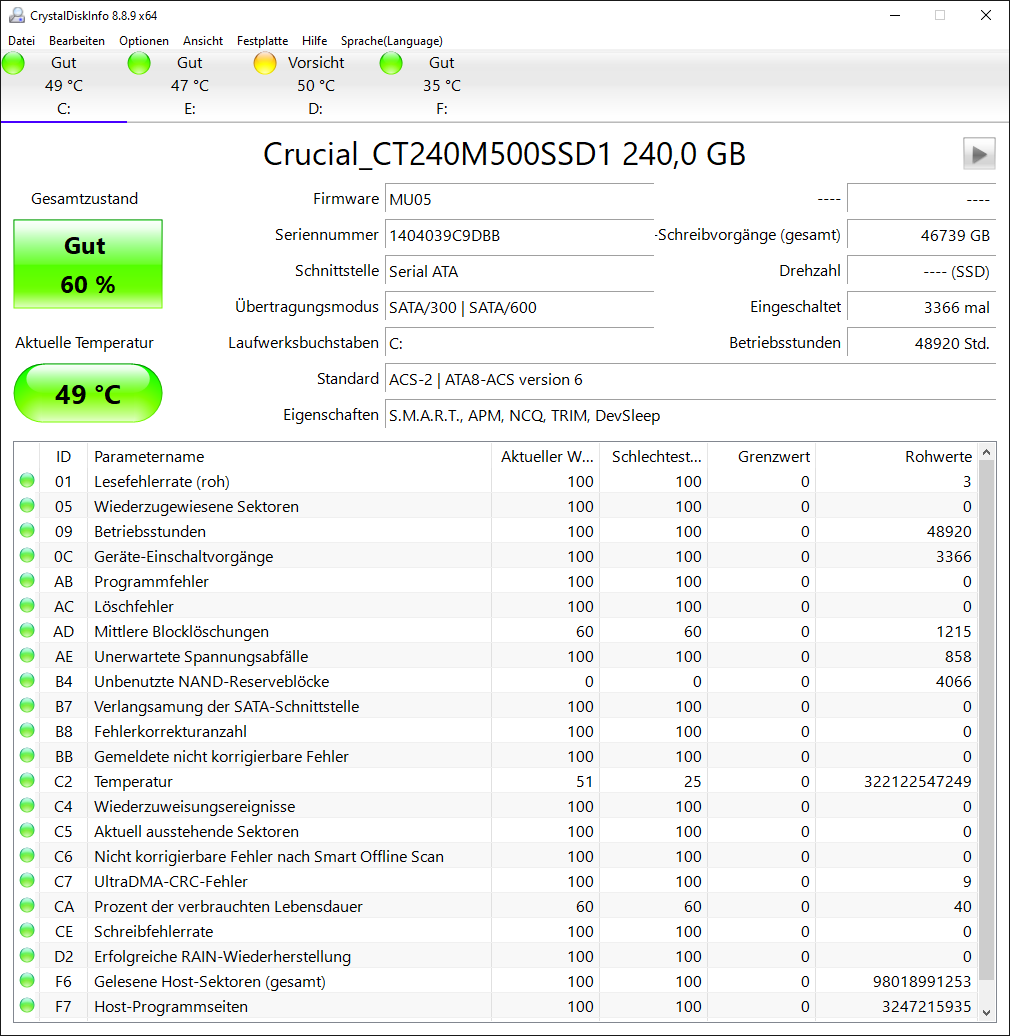The height and width of the screenshot is (1036, 1010).
Task: Click the Firmware field MU05
Action: click(x=519, y=200)
